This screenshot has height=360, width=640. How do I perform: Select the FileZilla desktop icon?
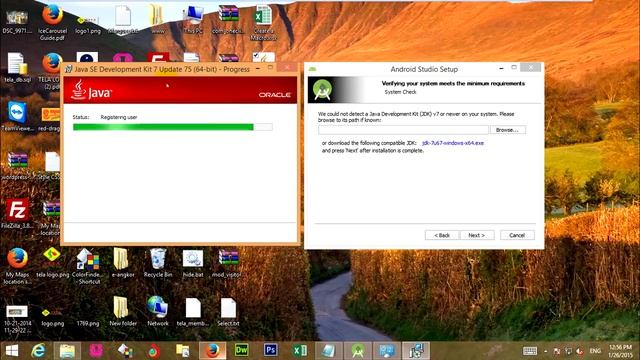pos(17,213)
